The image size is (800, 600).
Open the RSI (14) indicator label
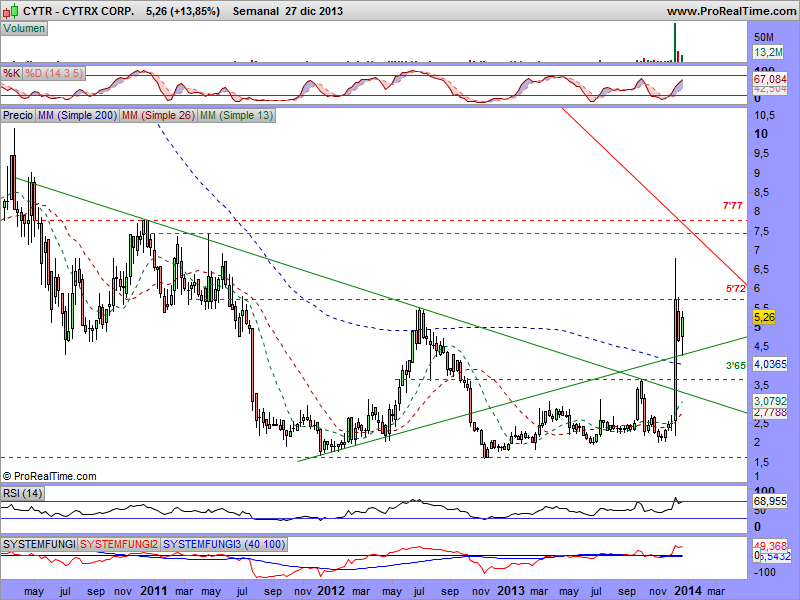(22, 493)
